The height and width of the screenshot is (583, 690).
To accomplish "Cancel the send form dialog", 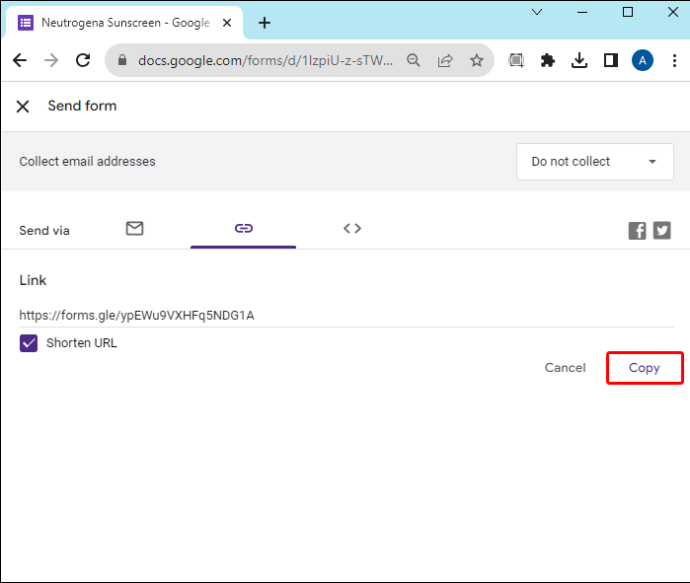I will [565, 368].
